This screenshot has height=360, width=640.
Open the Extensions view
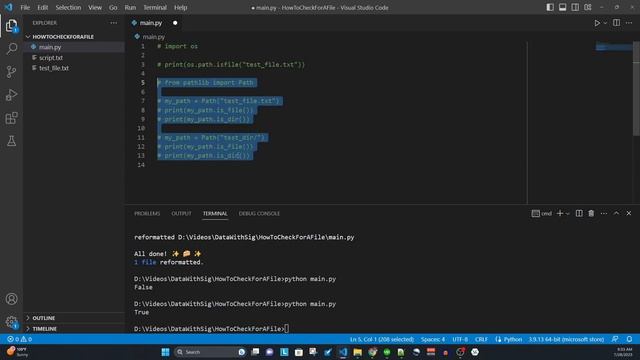click(x=11, y=118)
